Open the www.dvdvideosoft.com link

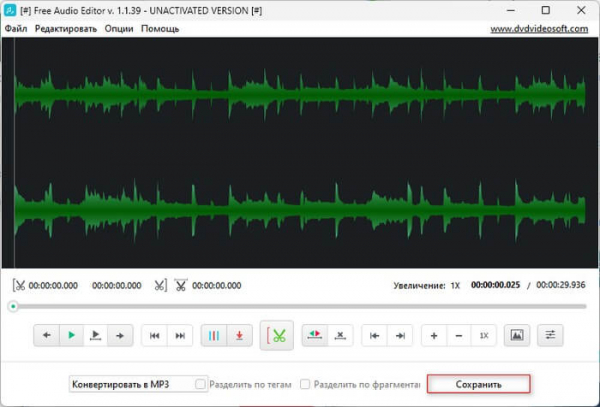pos(539,29)
